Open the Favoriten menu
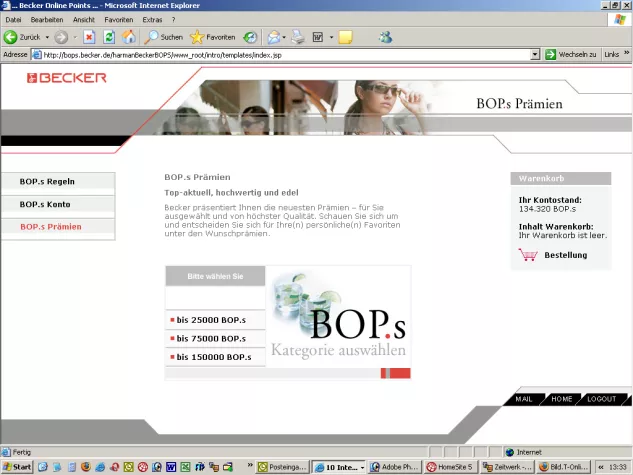The image size is (633, 475). click(119, 20)
